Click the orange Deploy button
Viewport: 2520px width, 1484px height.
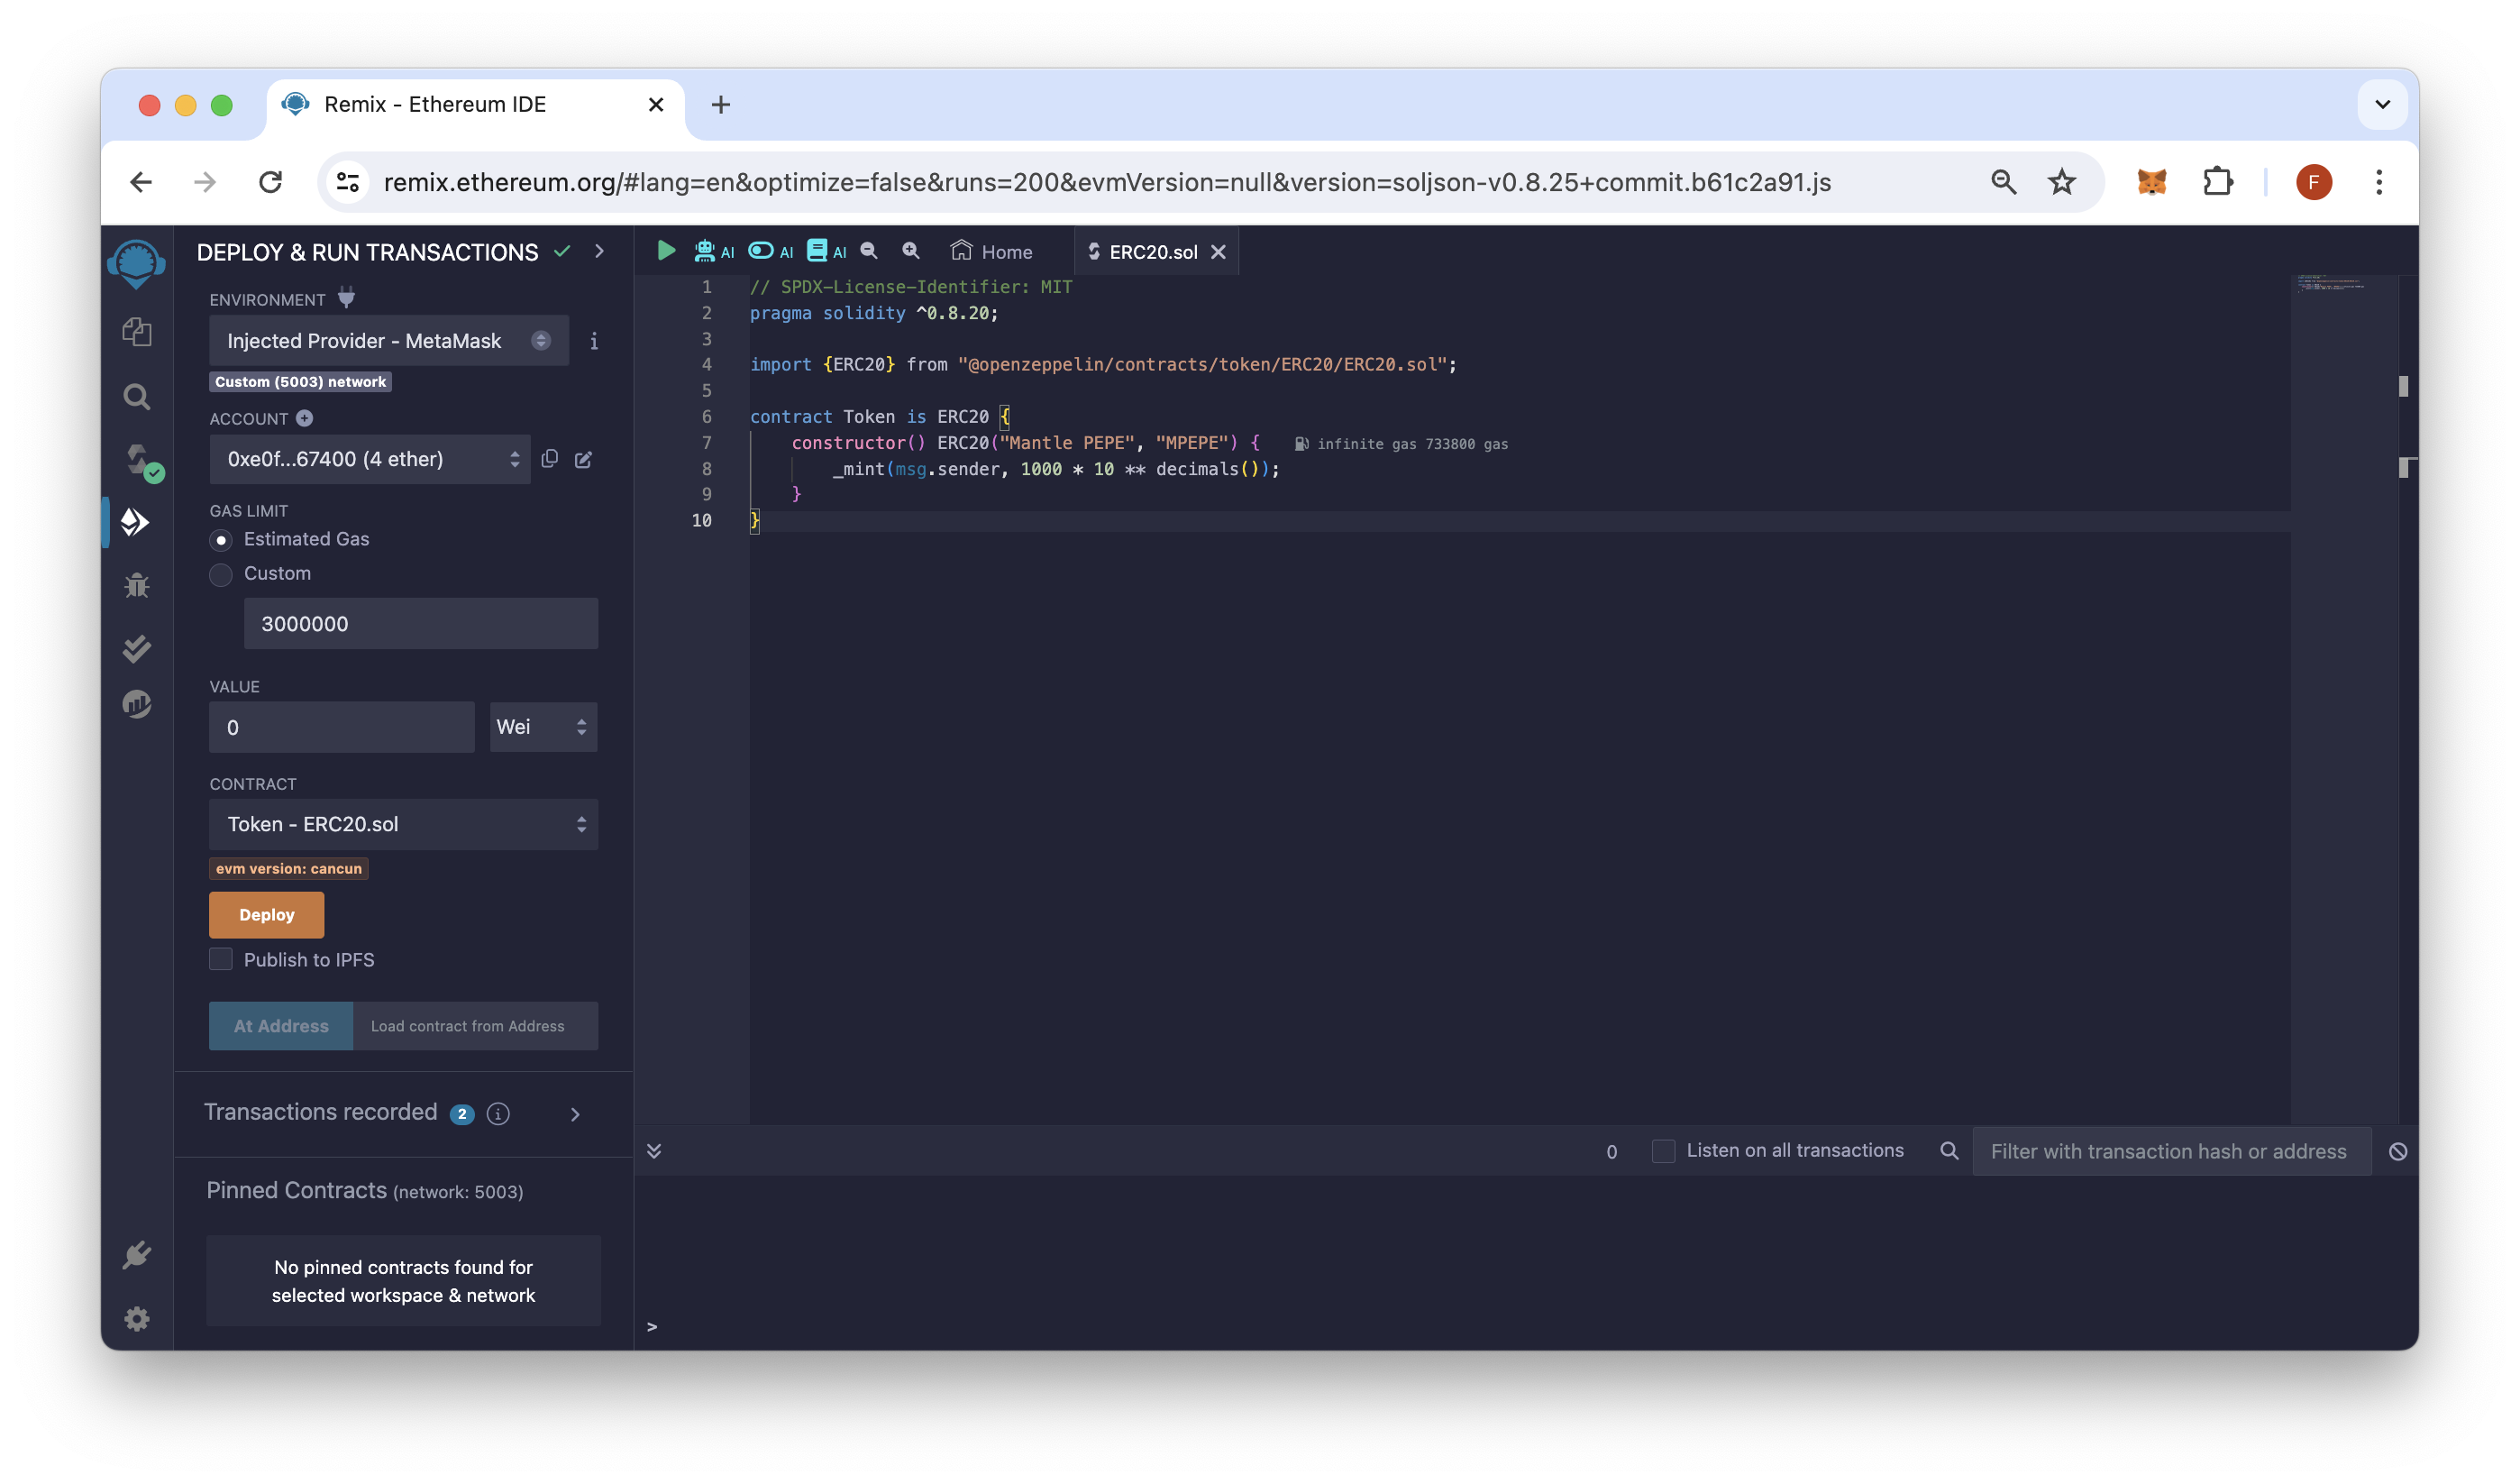click(266, 914)
